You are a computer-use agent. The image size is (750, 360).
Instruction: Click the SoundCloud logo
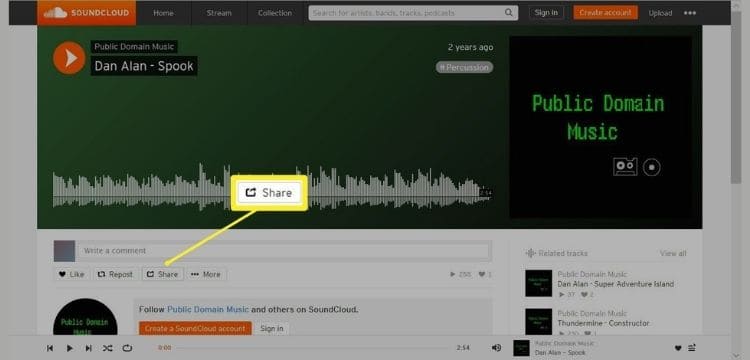(x=87, y=13)
